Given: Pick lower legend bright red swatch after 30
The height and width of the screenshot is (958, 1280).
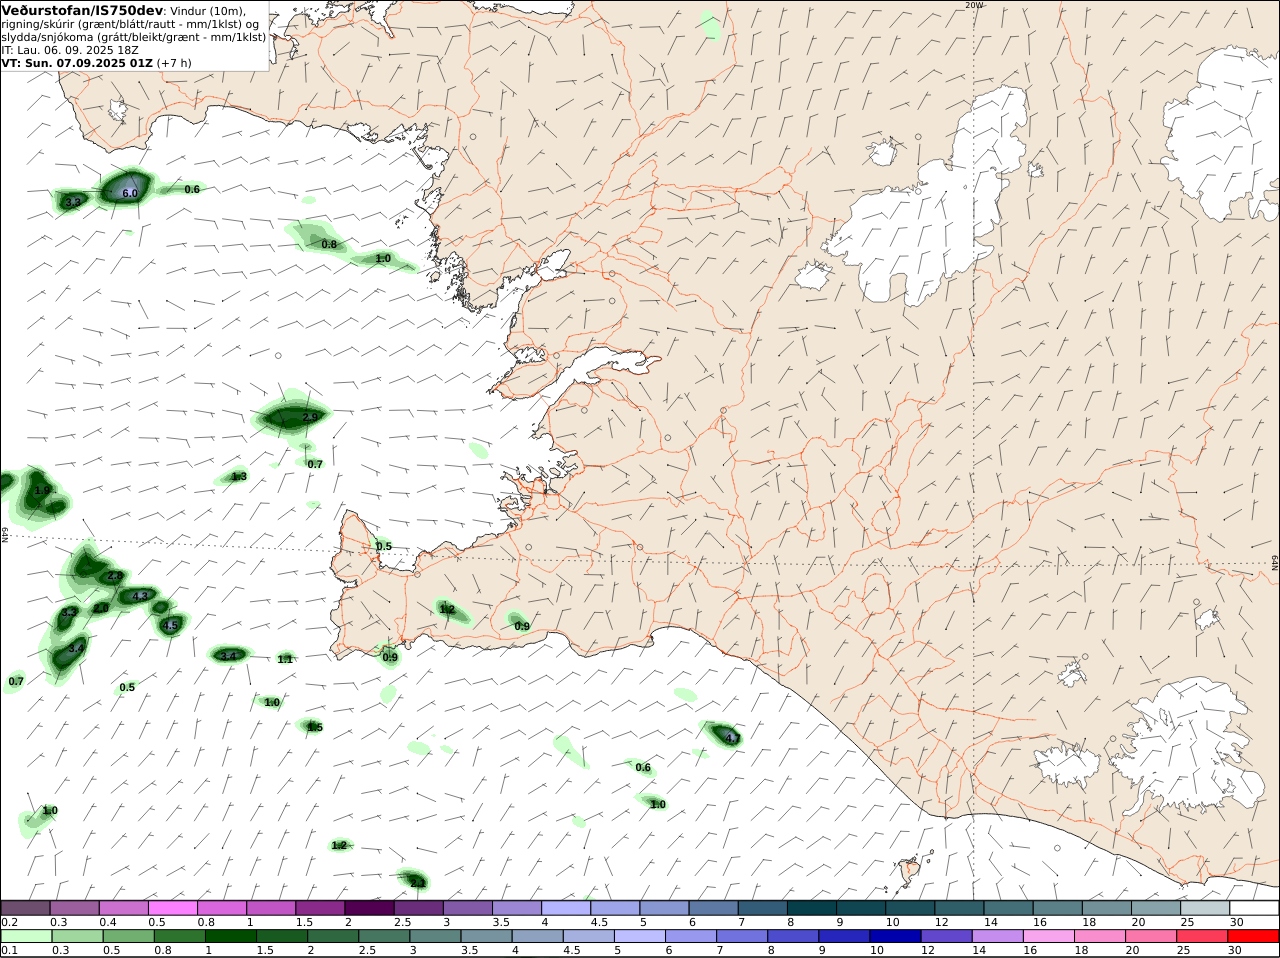Looking at the screenshot, I should point(1252,936).
